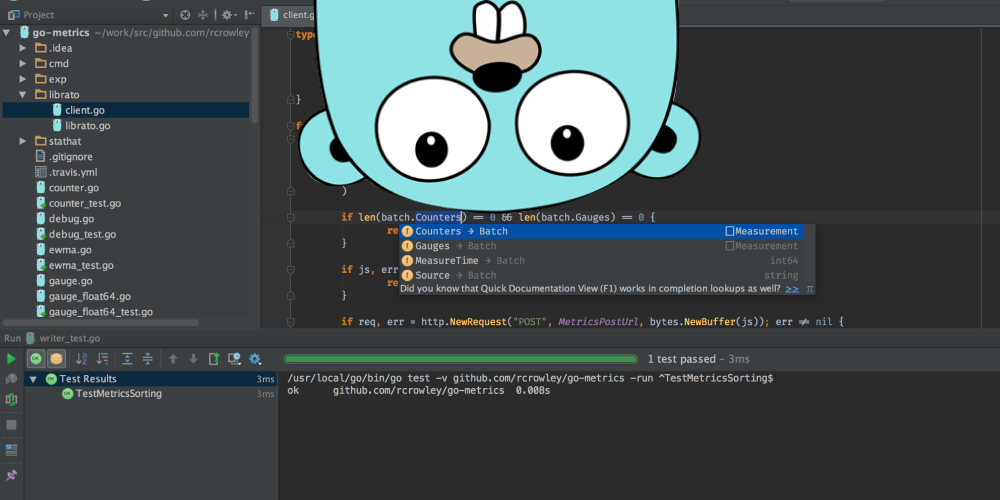The height and width of the screenshot is (500, 1000).
Task: Sort tests alphabetically with a-z icon
Action: pos(82,359)
